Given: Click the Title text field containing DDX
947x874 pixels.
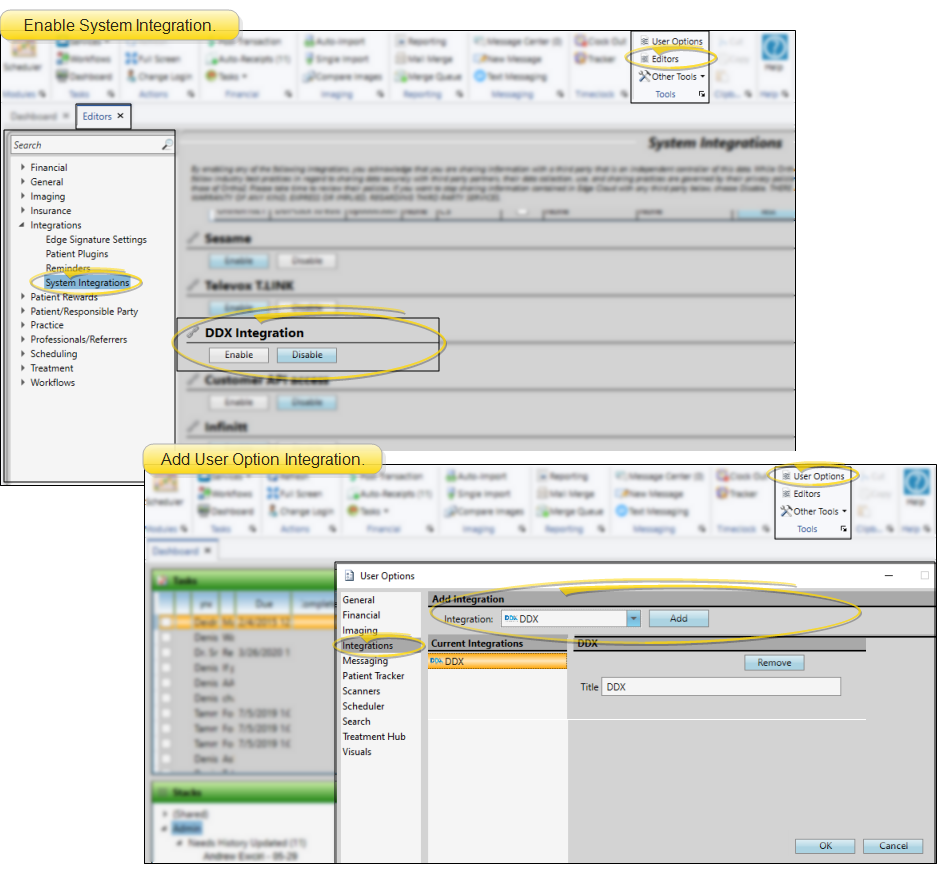Looking at the screenshot, I should [720, 687].
